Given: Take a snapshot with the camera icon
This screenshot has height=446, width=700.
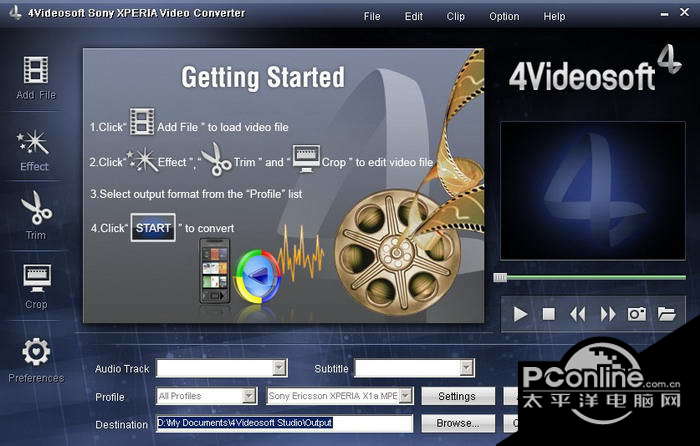Looking at the screenshot, I should coord(637,314).
